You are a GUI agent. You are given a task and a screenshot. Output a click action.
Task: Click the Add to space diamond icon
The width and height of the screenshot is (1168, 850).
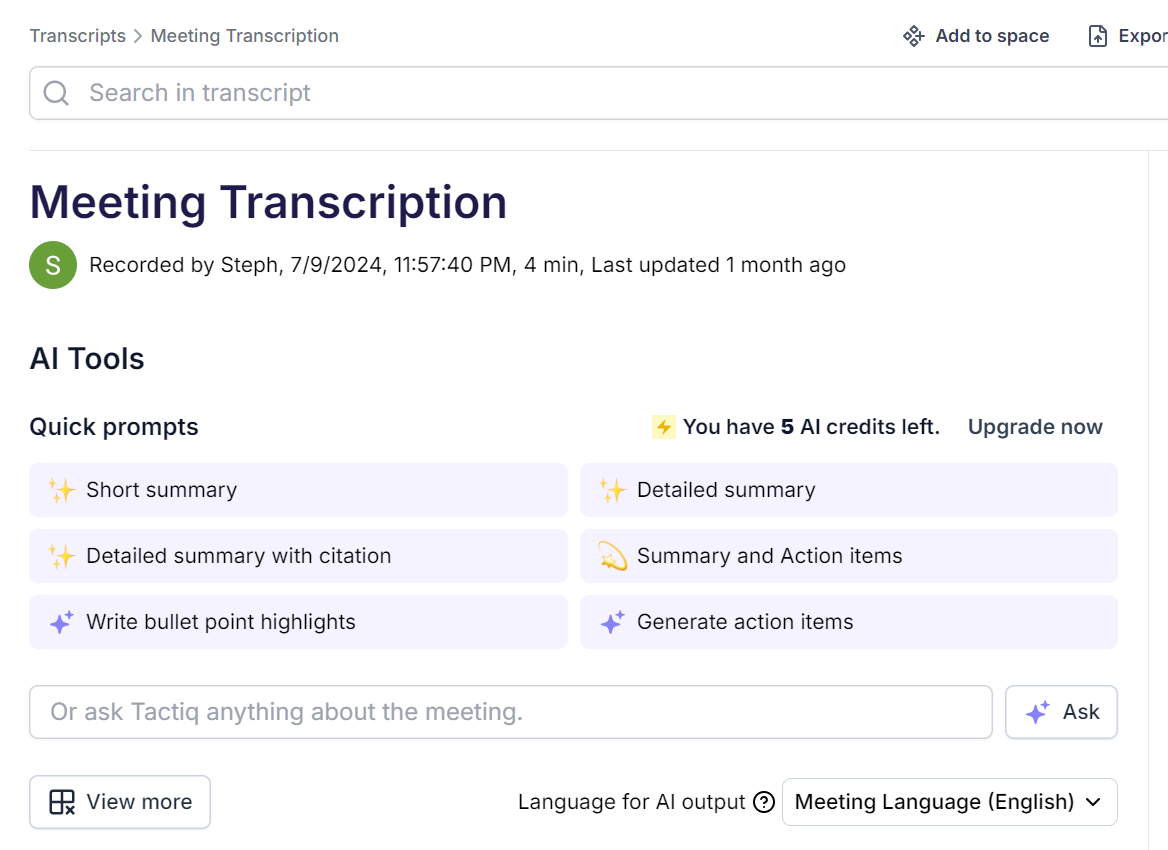(x=913, y=36)
